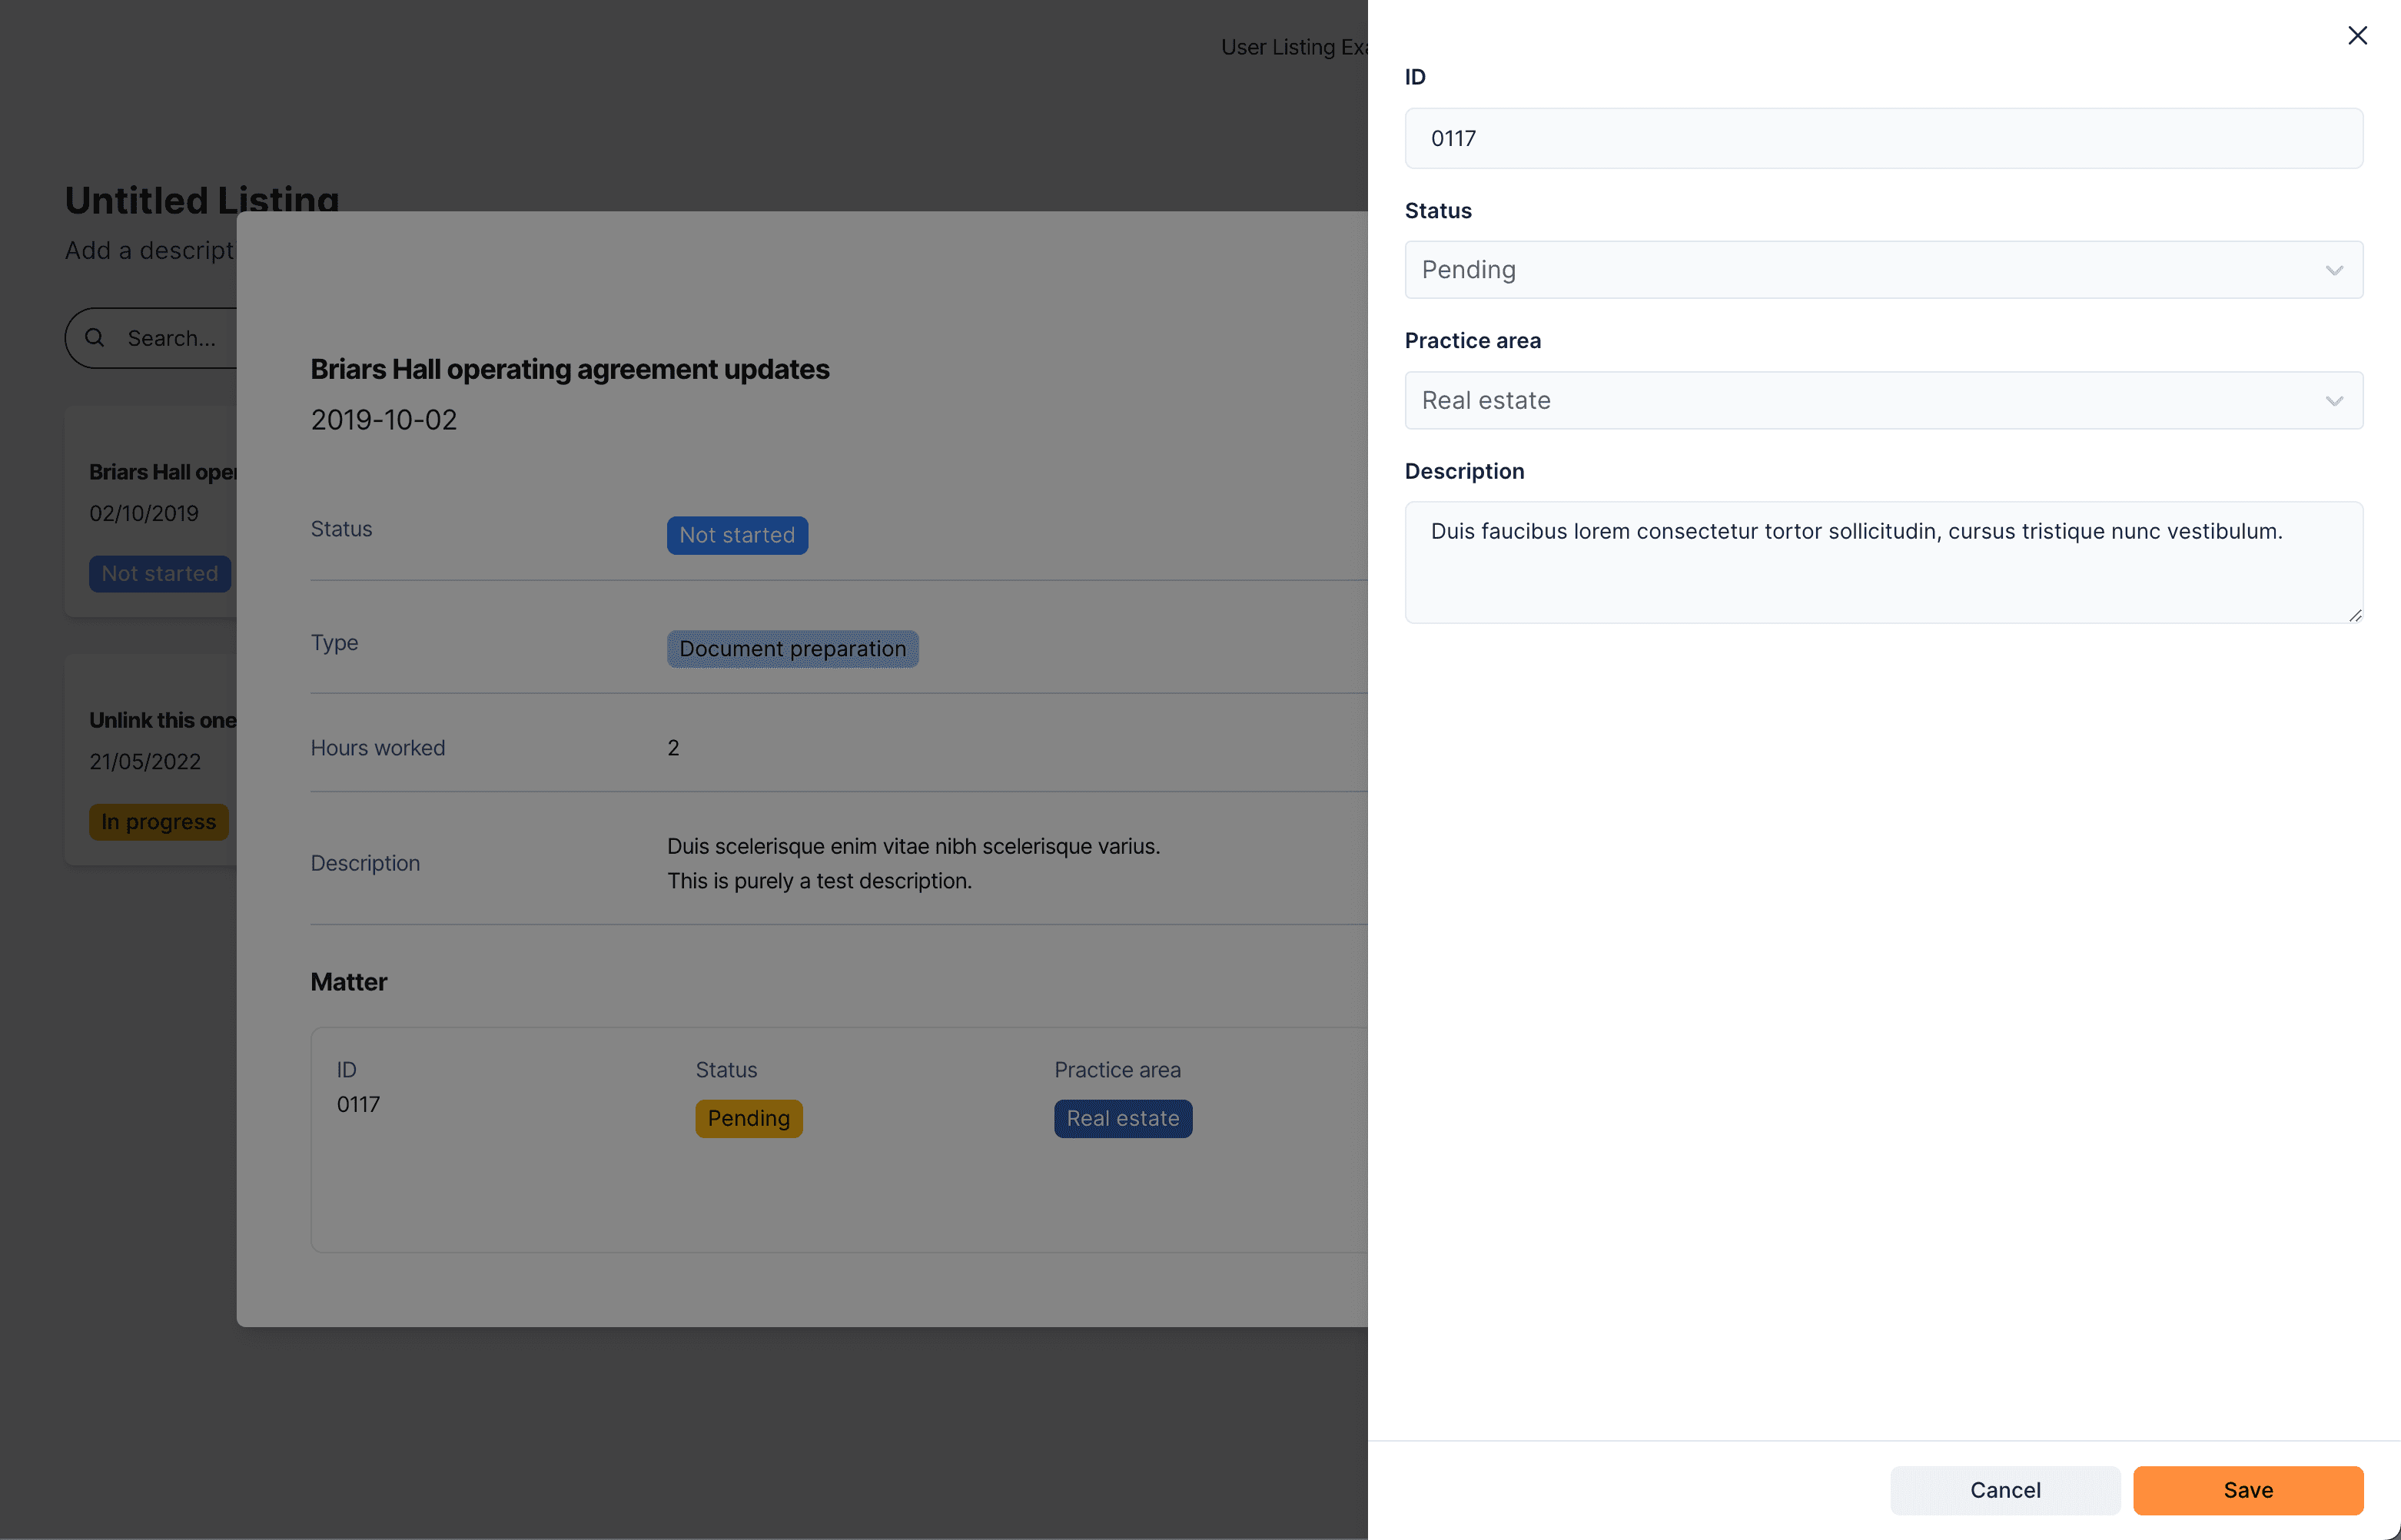
Task: Click the Practice area dropdown chevron arrow
Action: 2334,401
